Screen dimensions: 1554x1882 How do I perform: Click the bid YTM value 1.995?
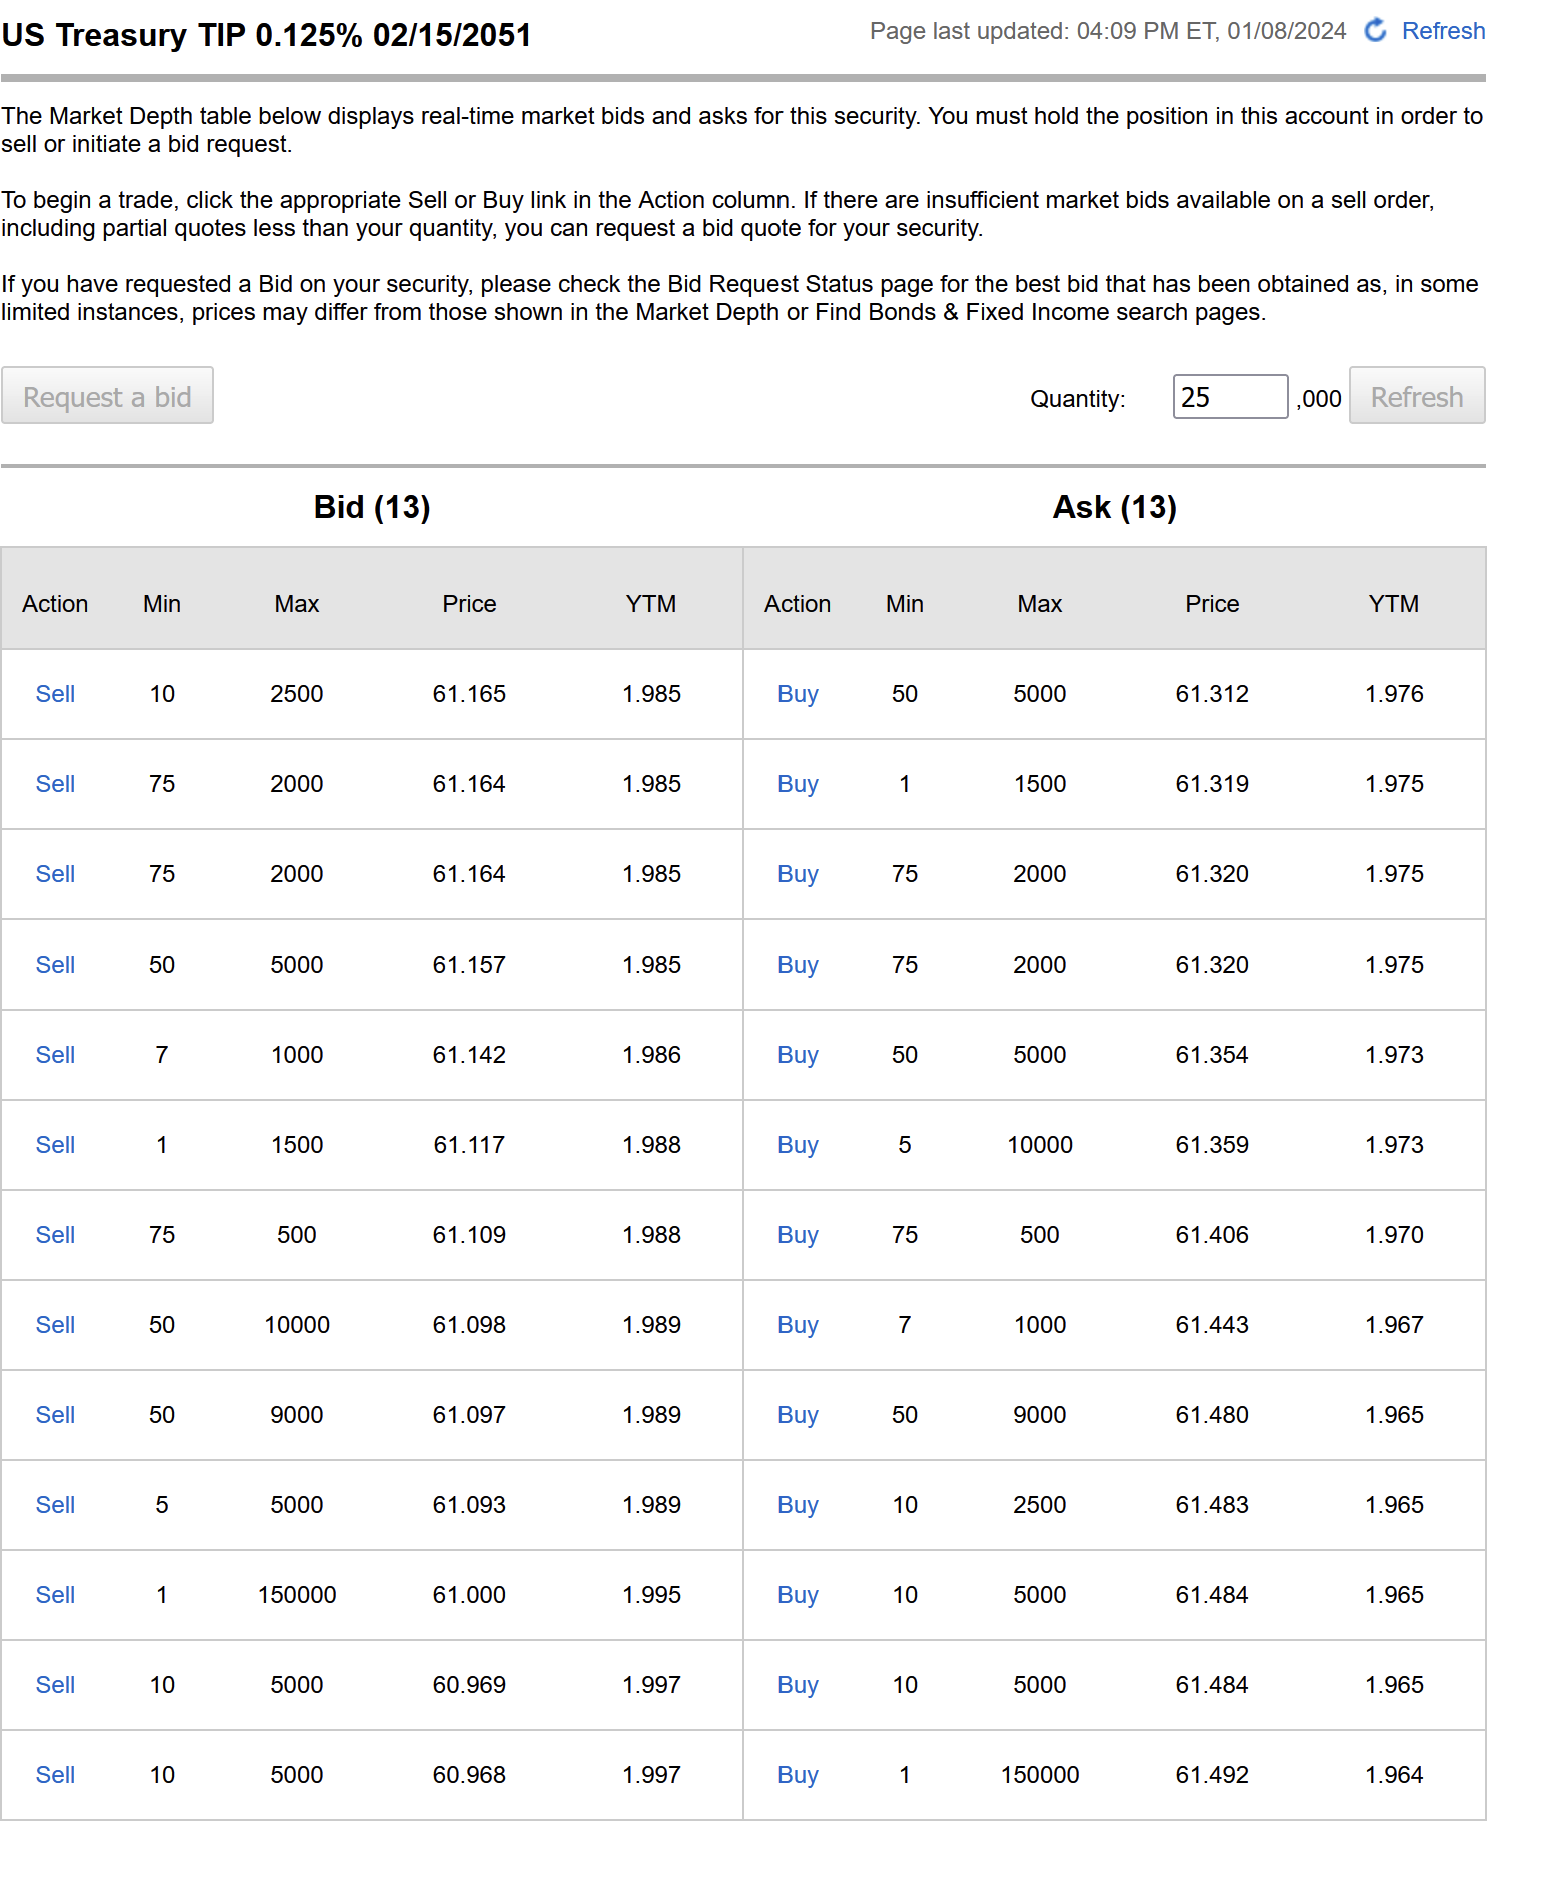[651, 1595]
